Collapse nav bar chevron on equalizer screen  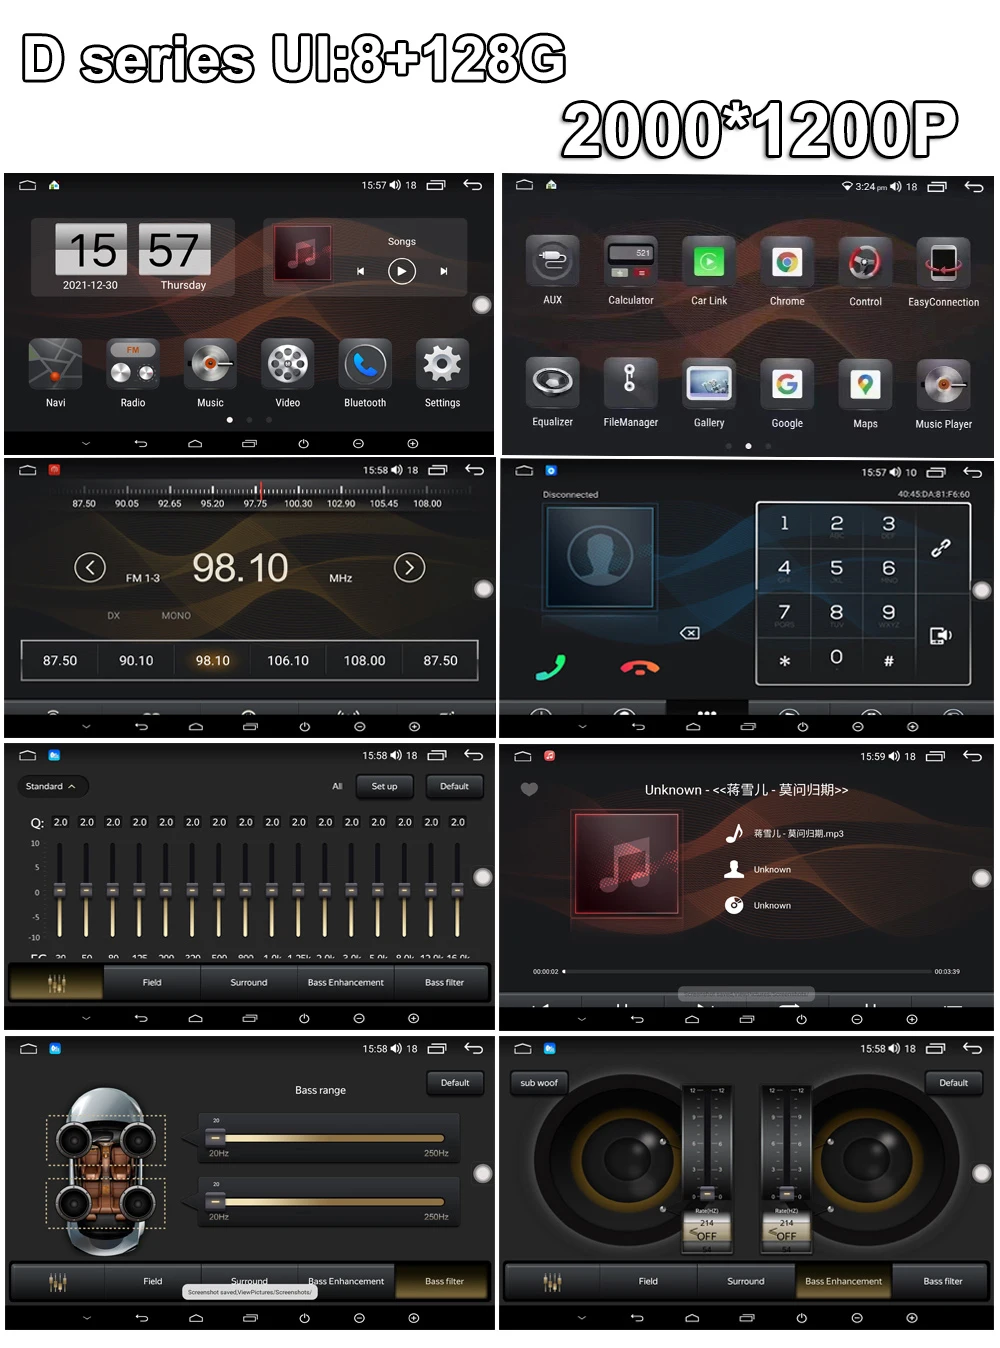[x=86, y=1018]
